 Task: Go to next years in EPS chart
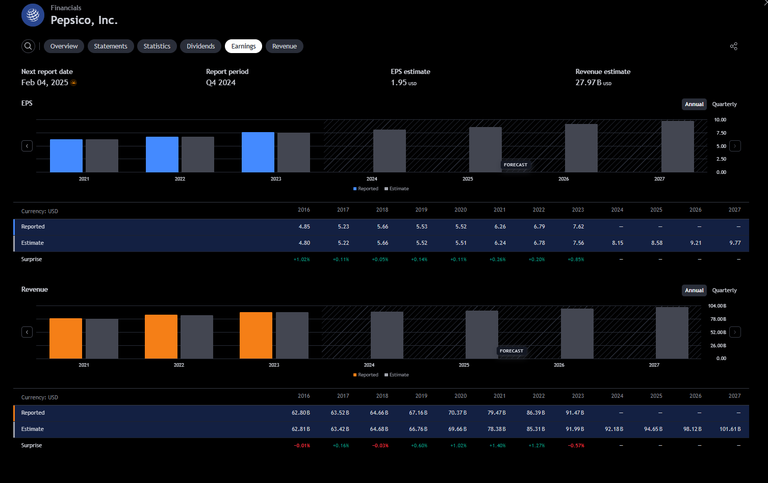click(x=735, y=146)
